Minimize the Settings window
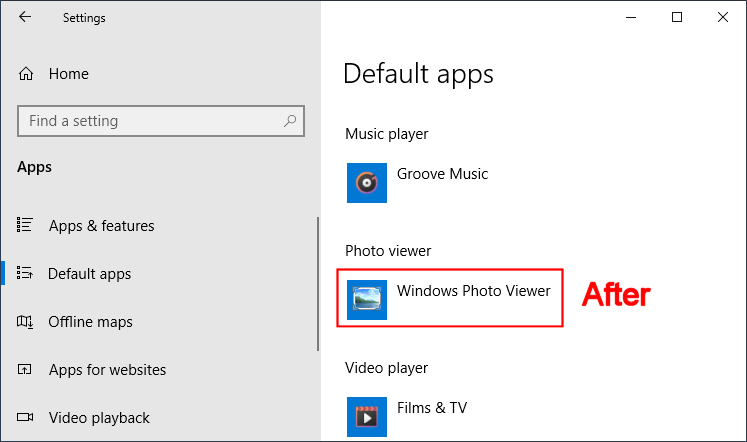 coord(631,17)
